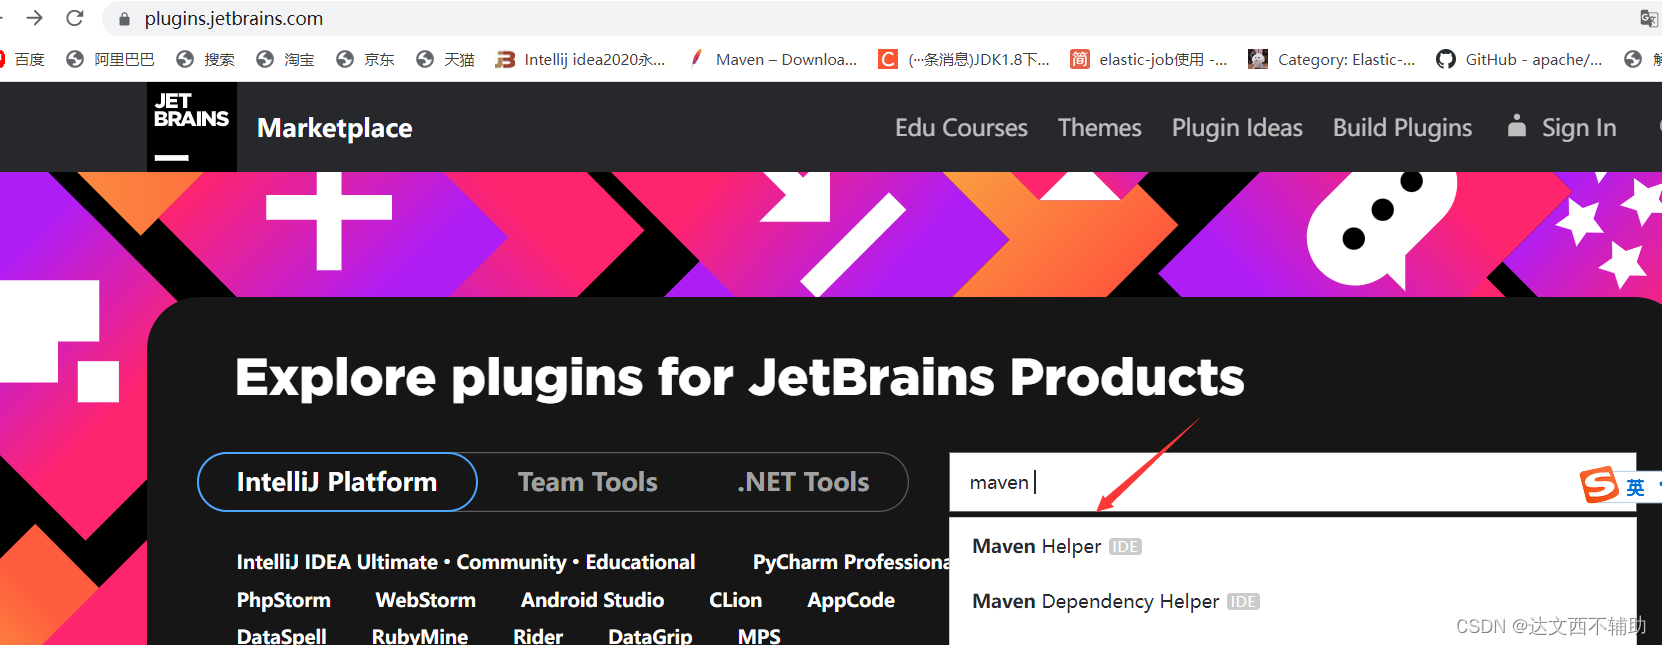The height and width of the screenshot is (645, 1662).
Task: Open the DataGrip product link
Action: (650, 635)
